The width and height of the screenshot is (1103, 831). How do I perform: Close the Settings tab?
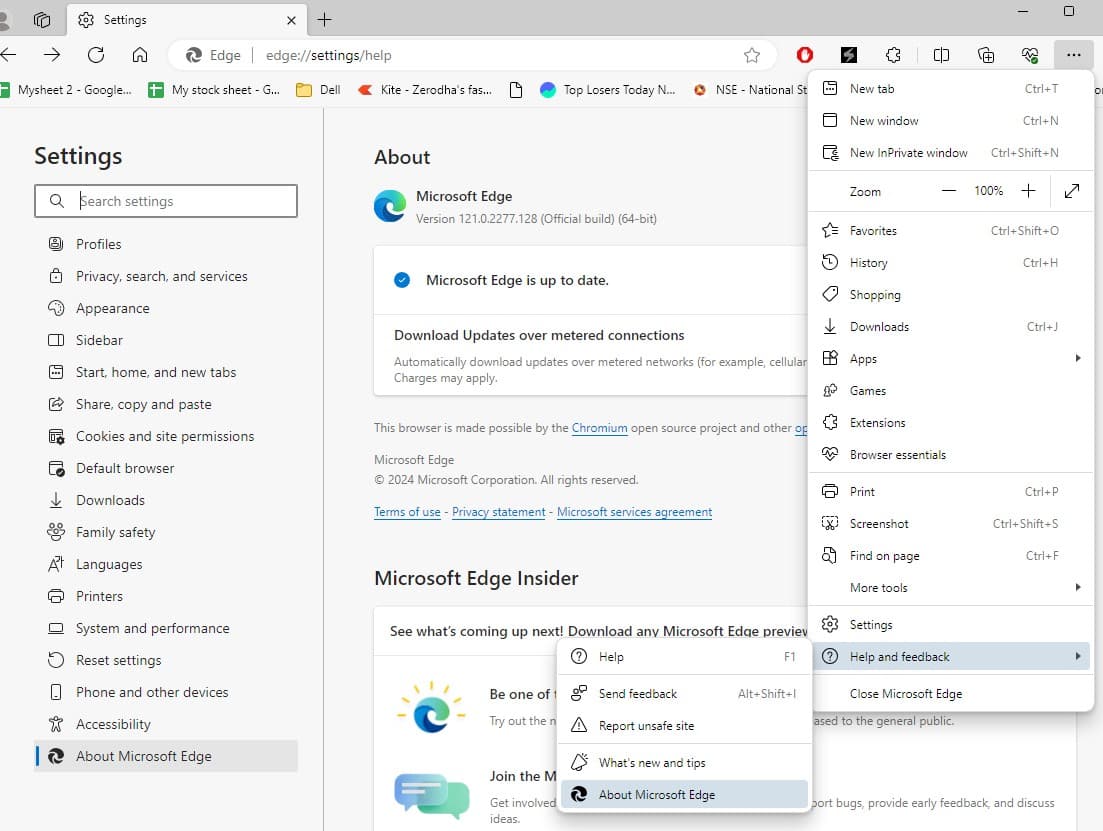[291, 20]
